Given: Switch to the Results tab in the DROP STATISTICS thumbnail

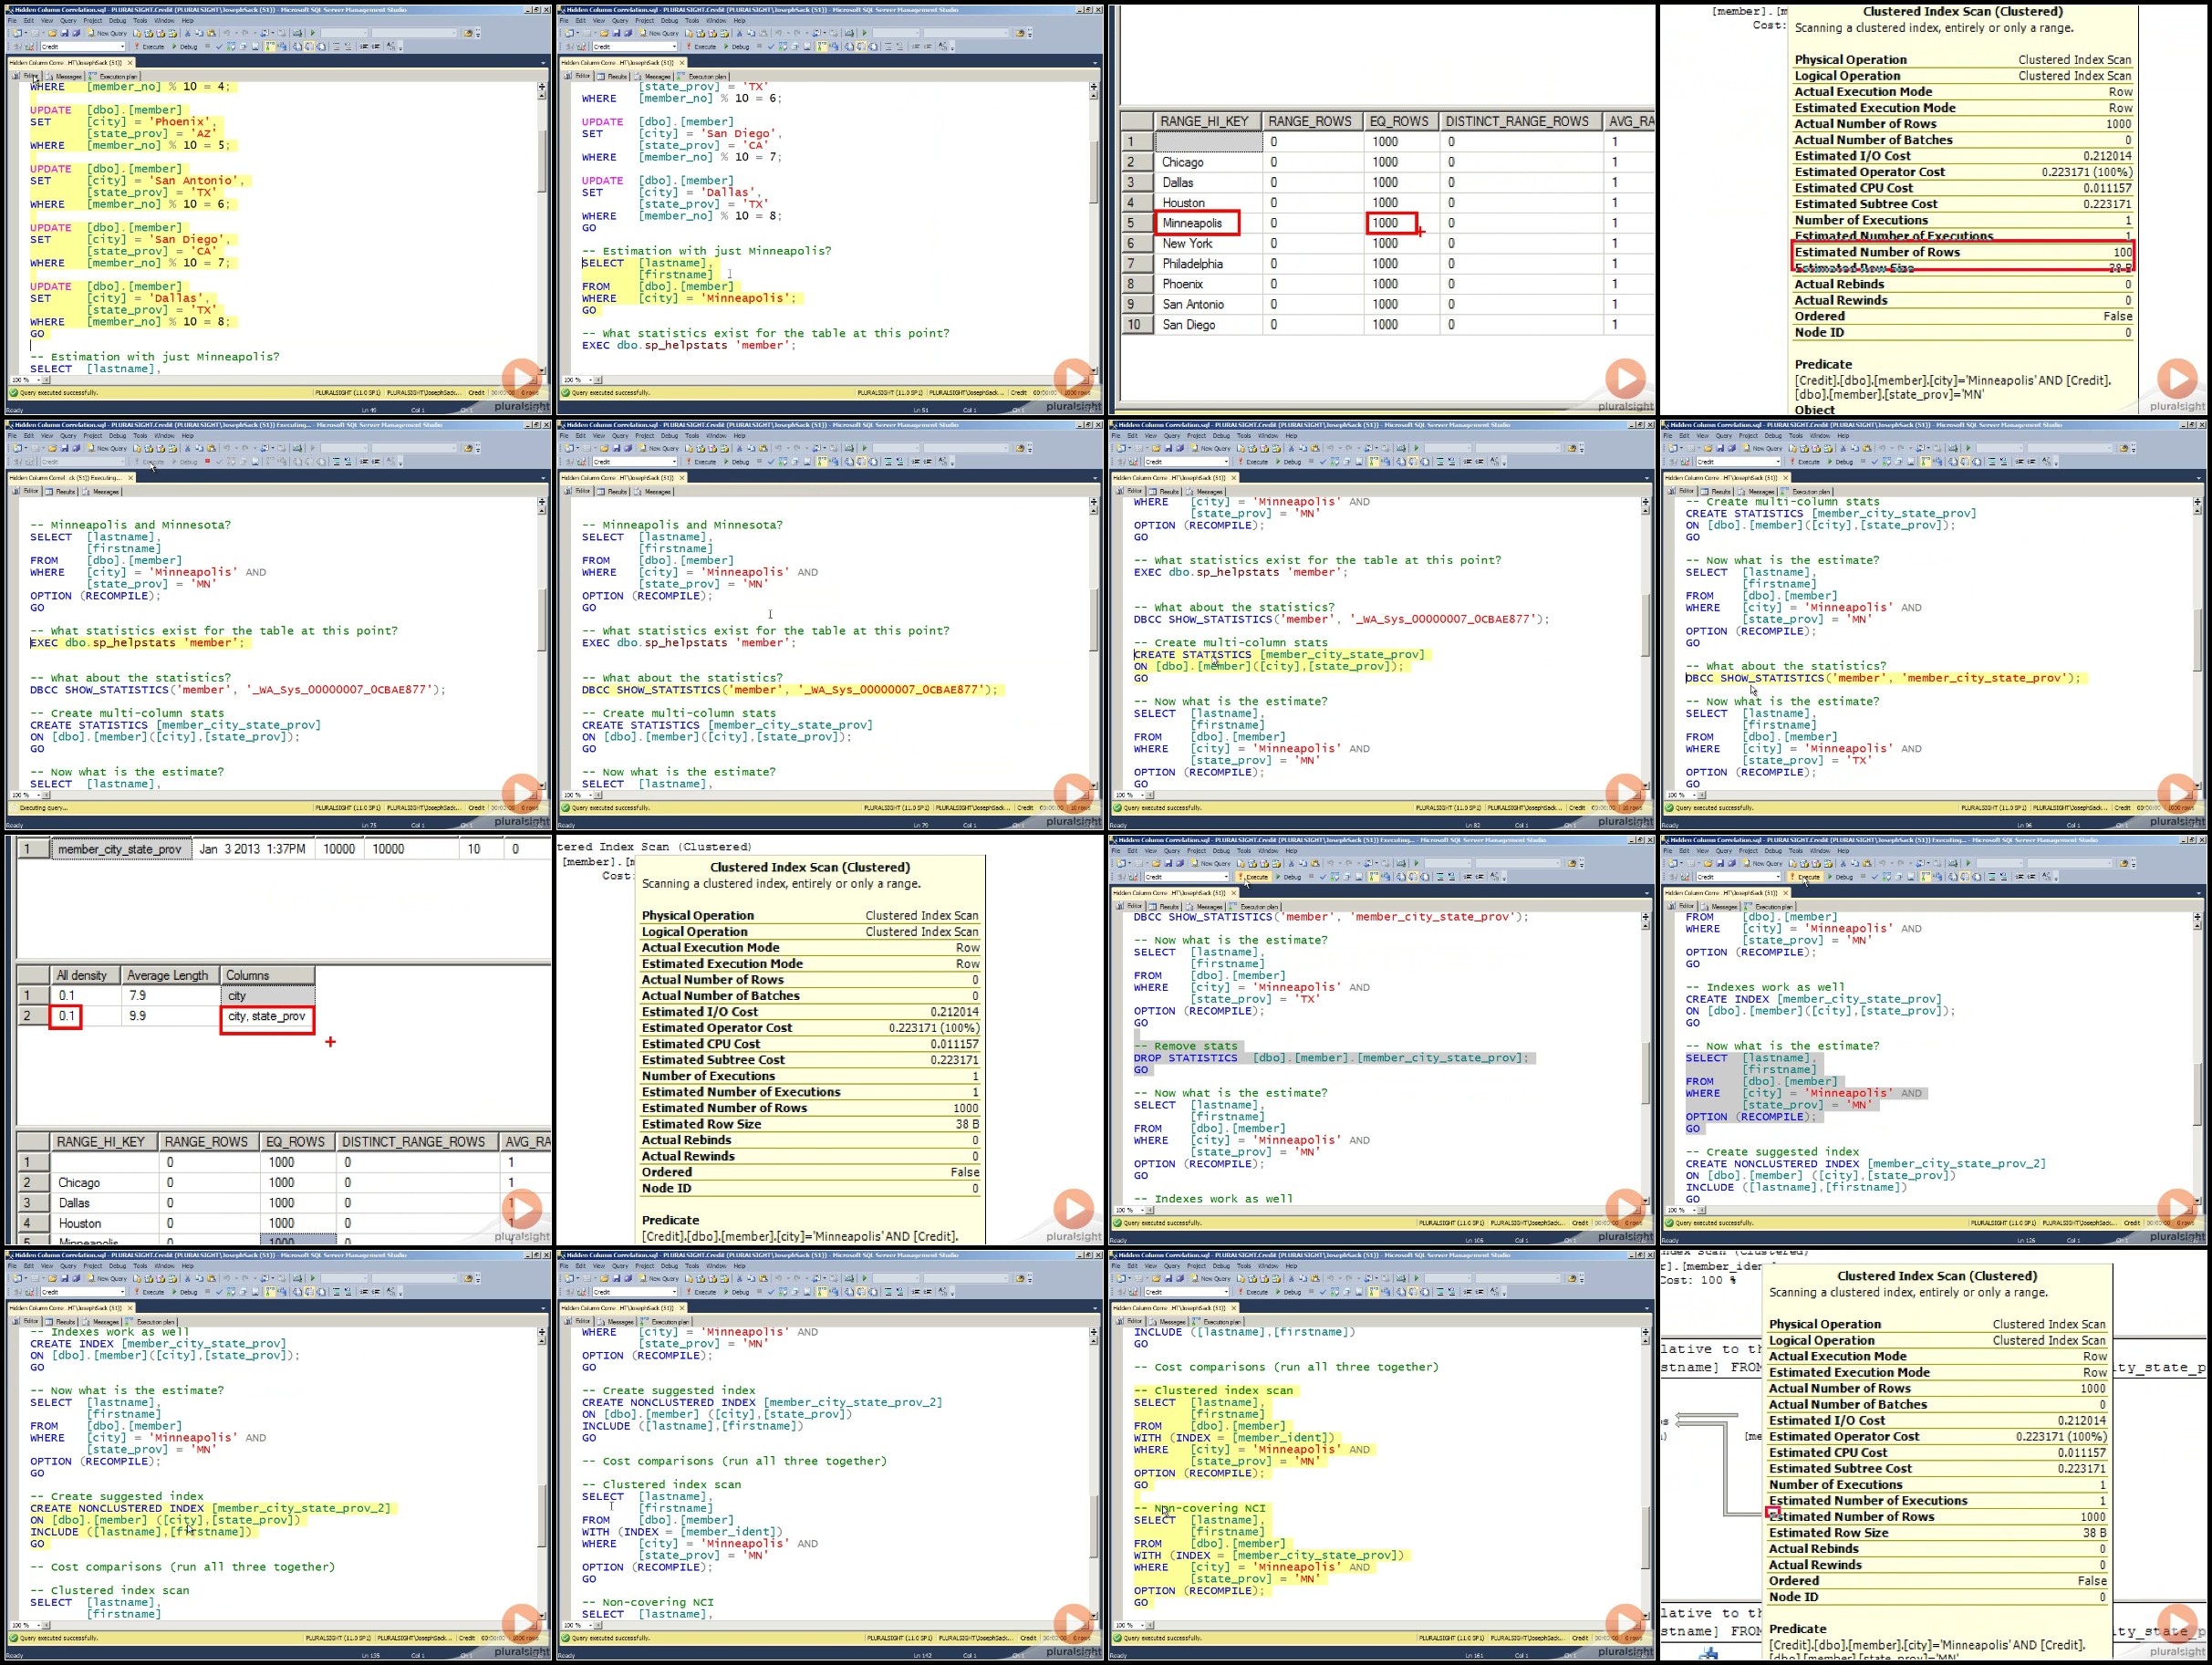Looking at the screenshot, I should click(1166, 907).
